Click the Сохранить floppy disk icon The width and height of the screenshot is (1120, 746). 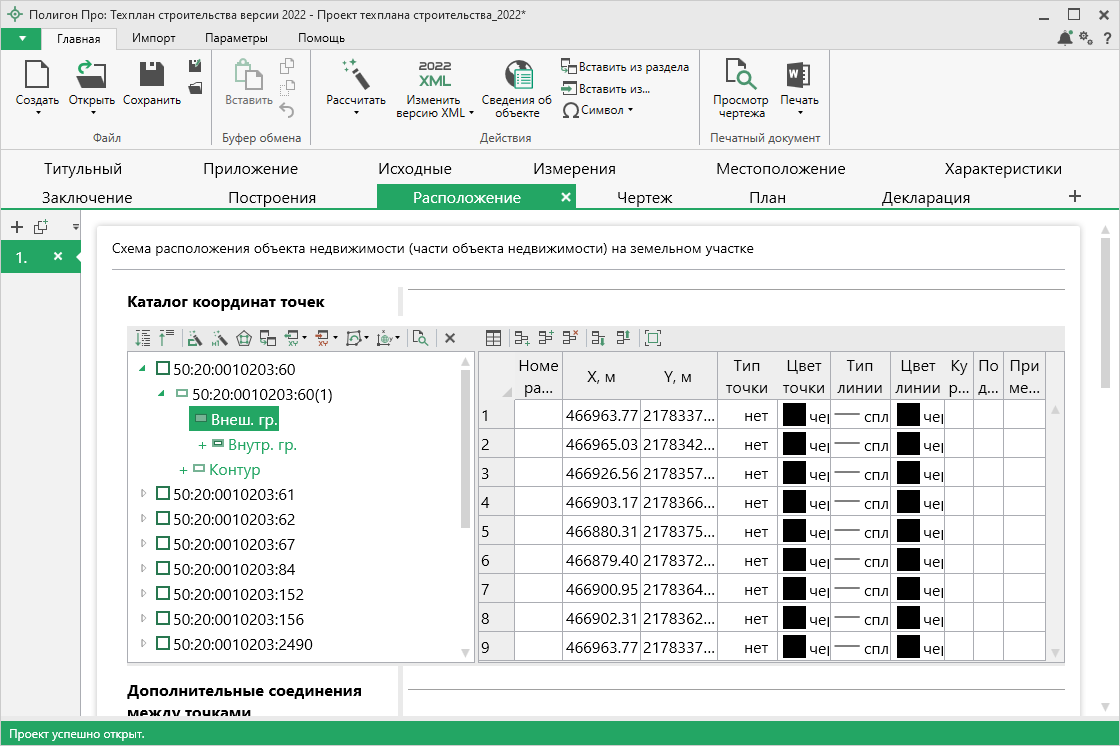point(152,75)
